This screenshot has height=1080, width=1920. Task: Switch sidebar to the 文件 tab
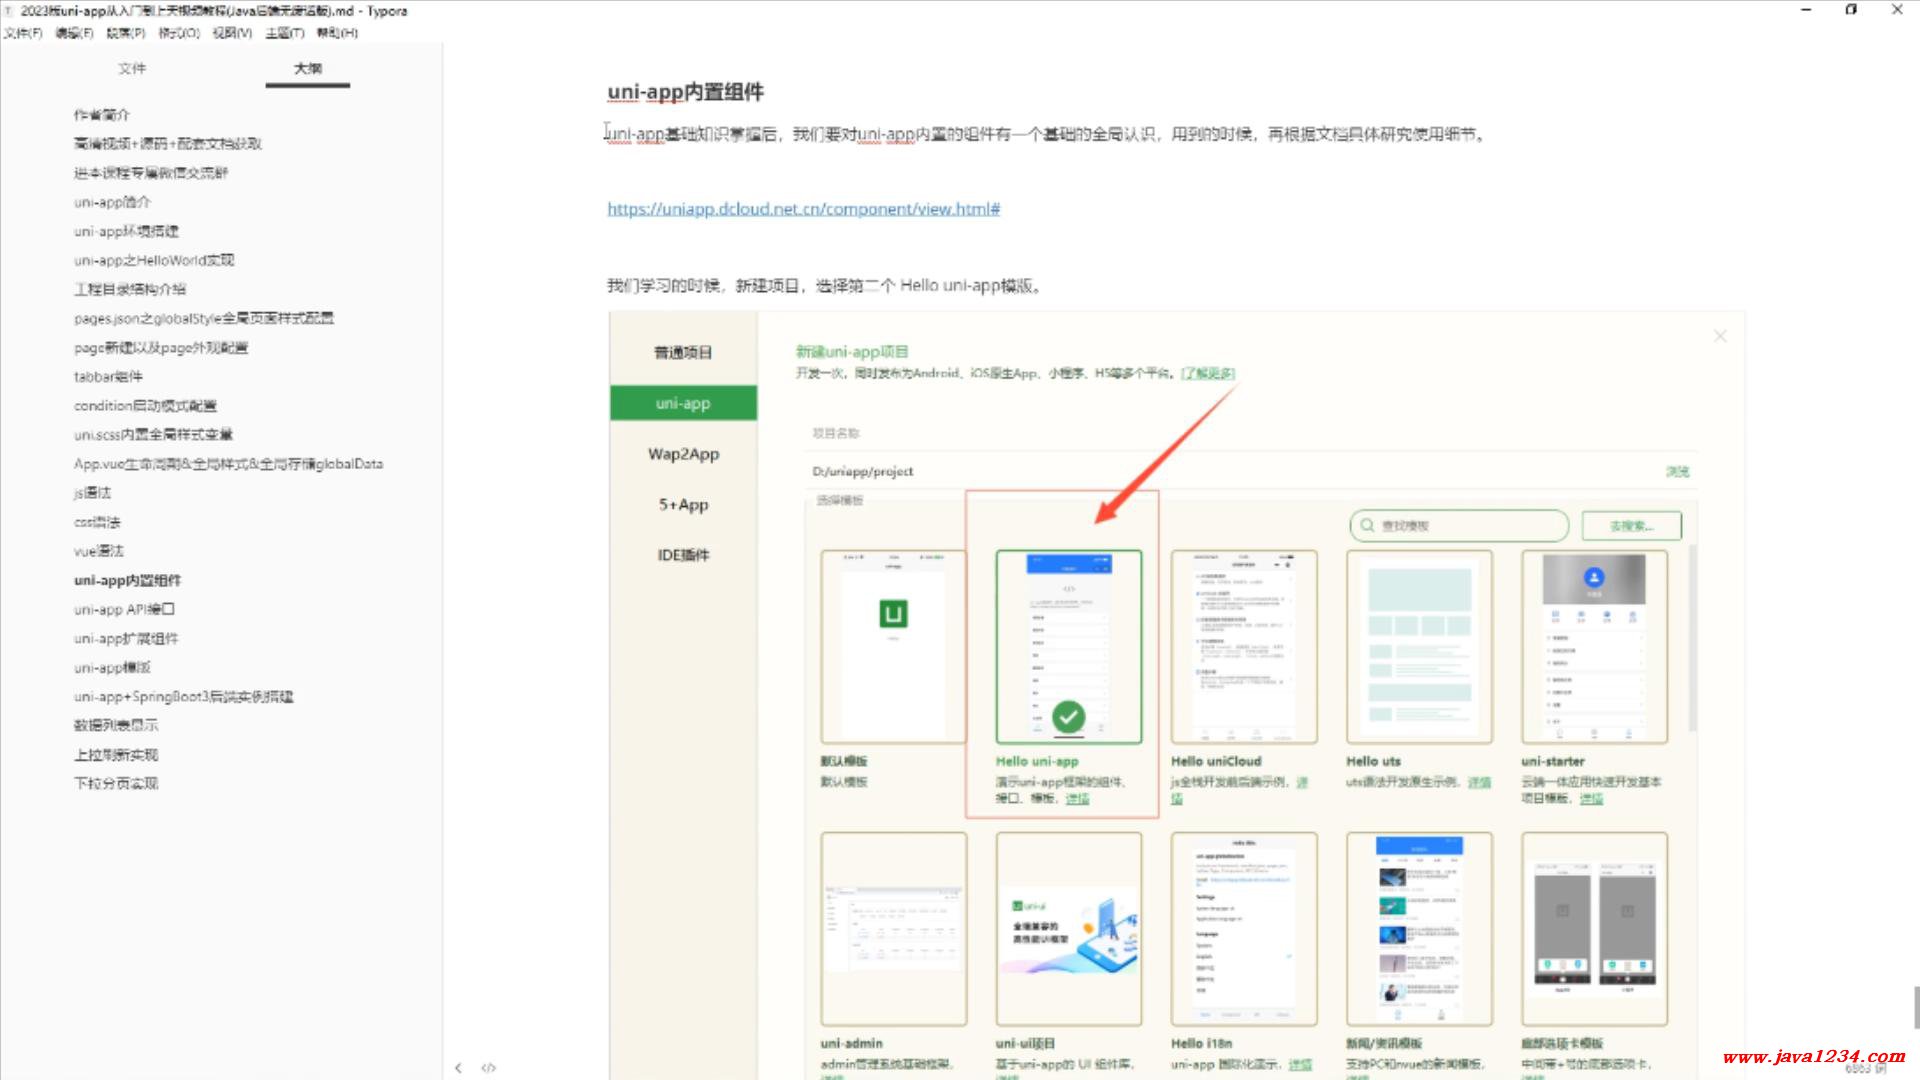pyautogui.click(x=132, y=69)
